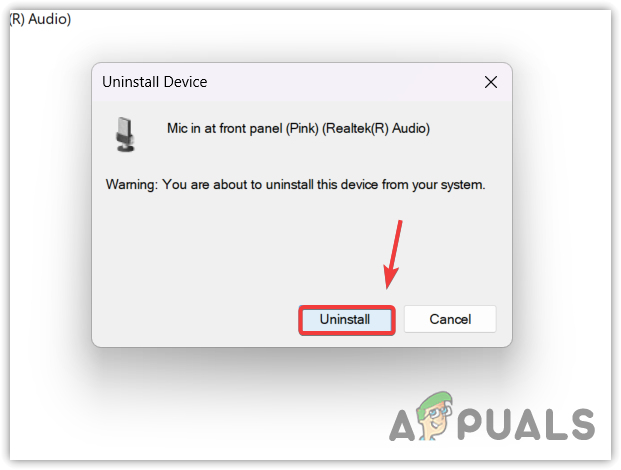Click the word 'Warning:' in the message

(132, 185)
